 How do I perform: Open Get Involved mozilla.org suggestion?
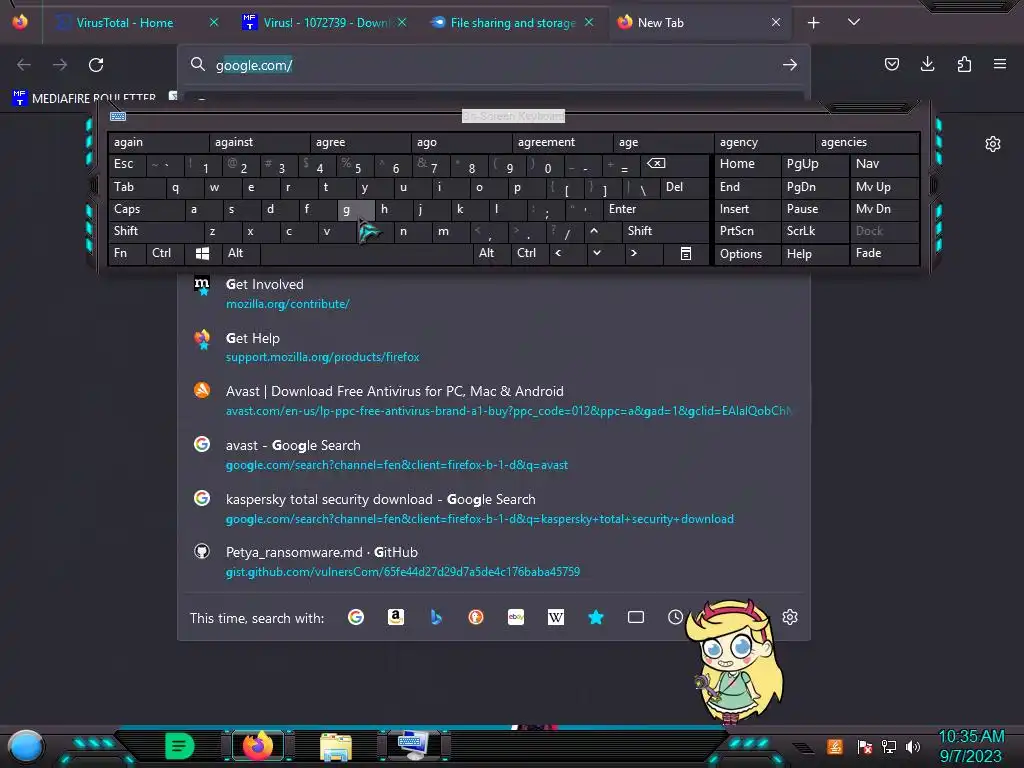coord(494,293)
